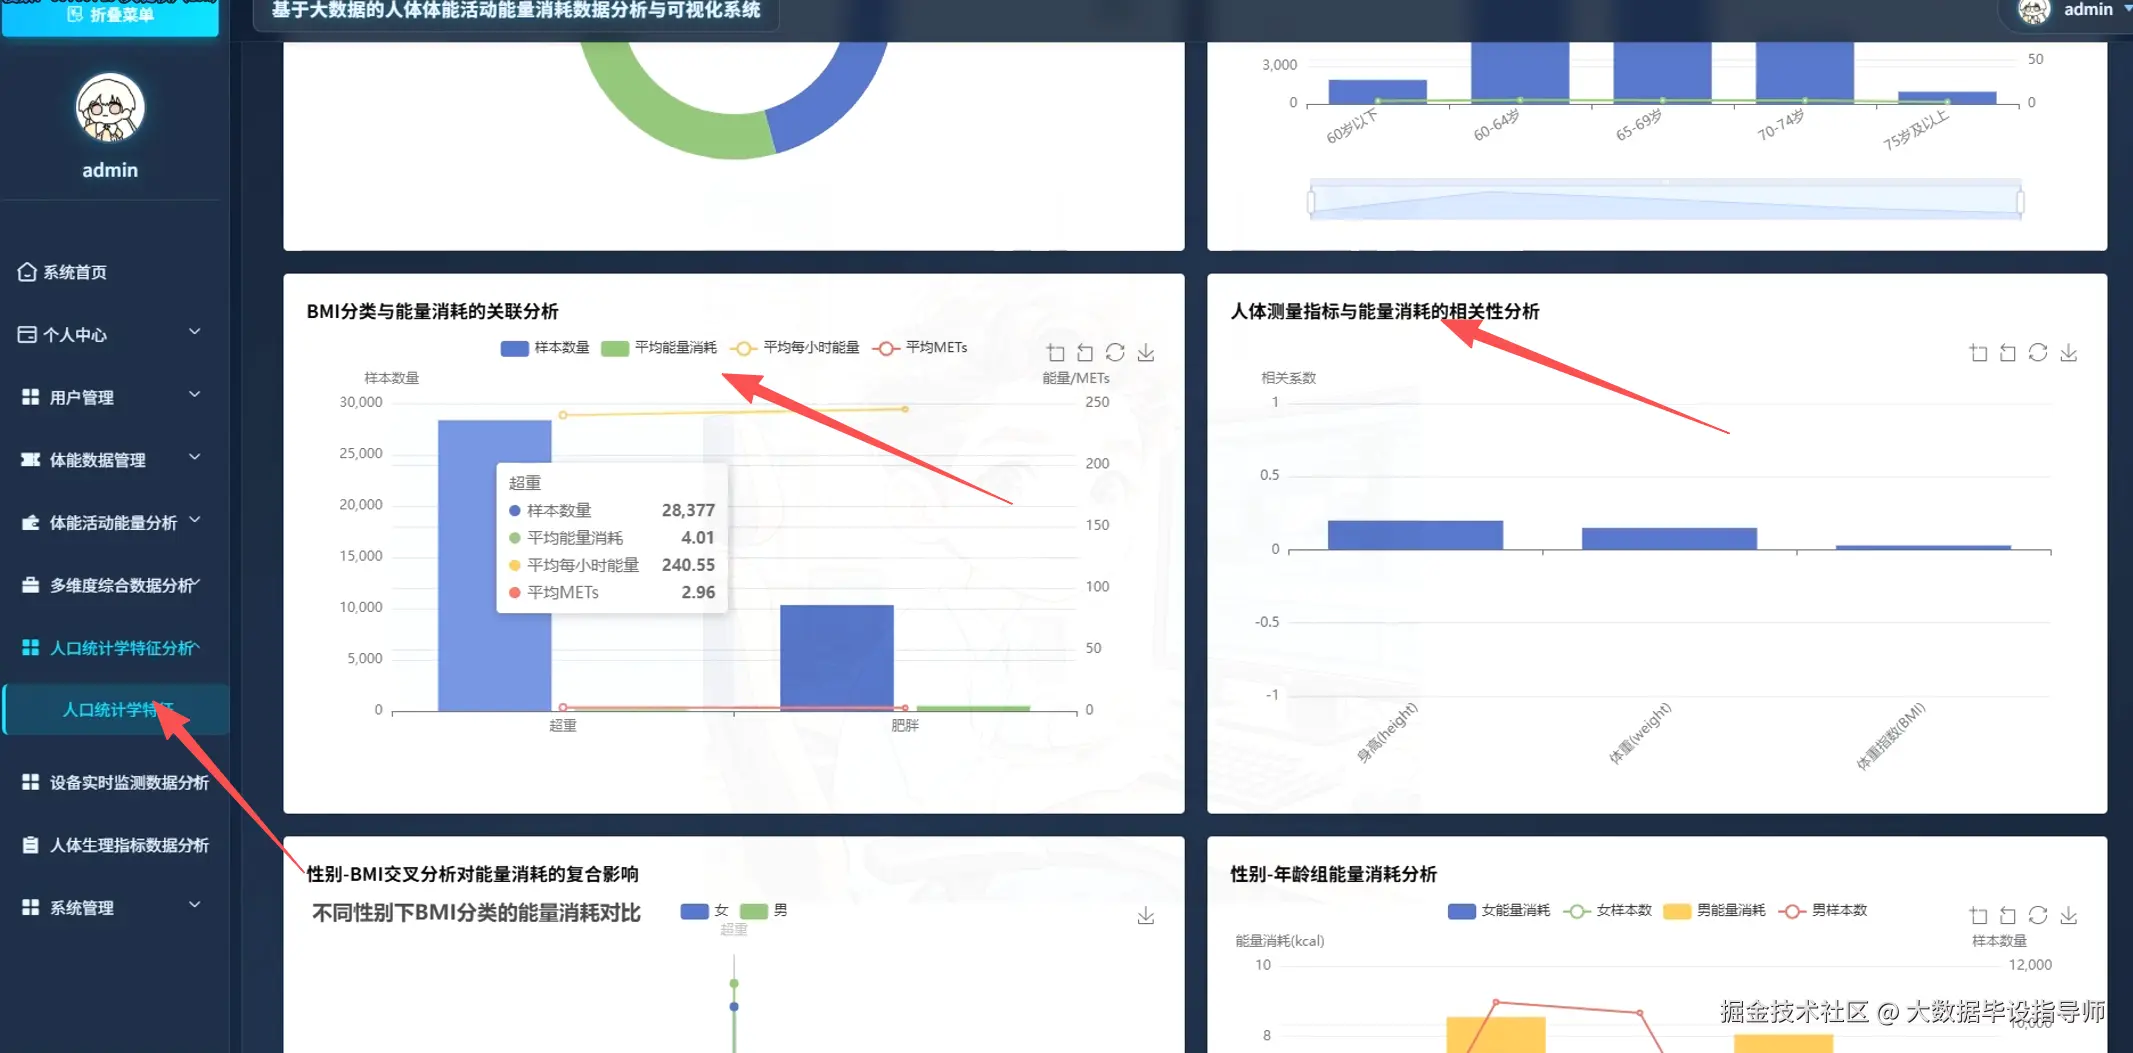Toggle 女样本数 legend series
The width and height of the screenshot is (2133, 1053).
point(1607,911)
